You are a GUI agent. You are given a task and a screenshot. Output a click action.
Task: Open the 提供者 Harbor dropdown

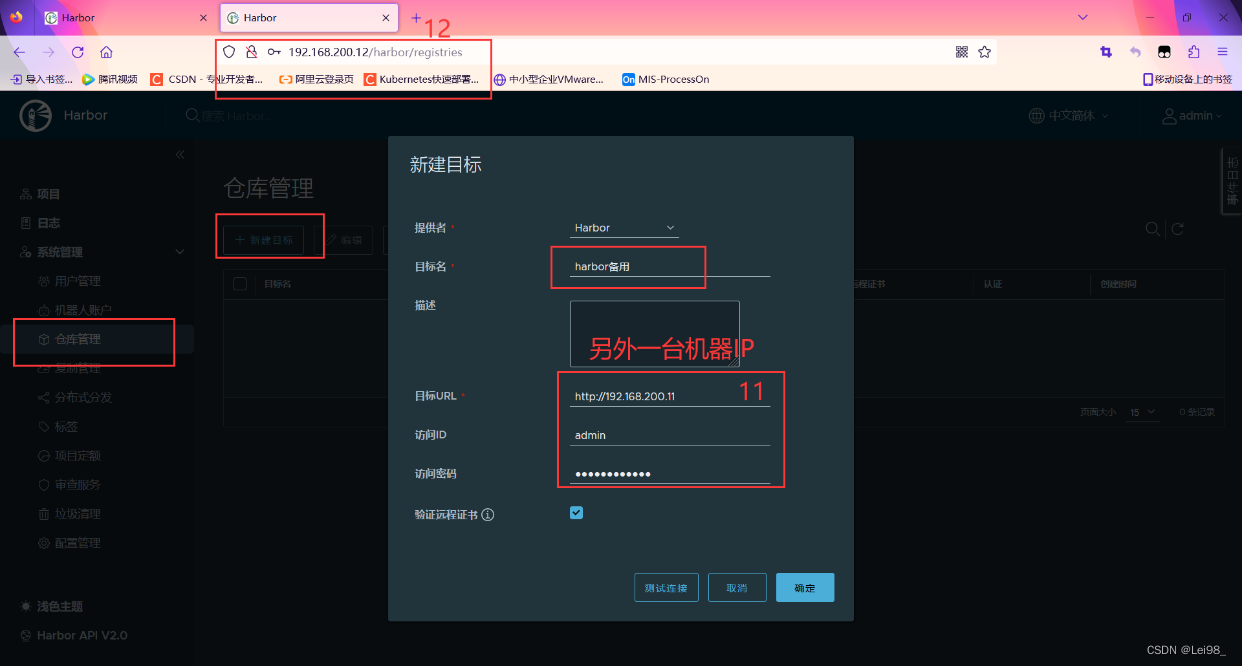(x=624, y=227)
